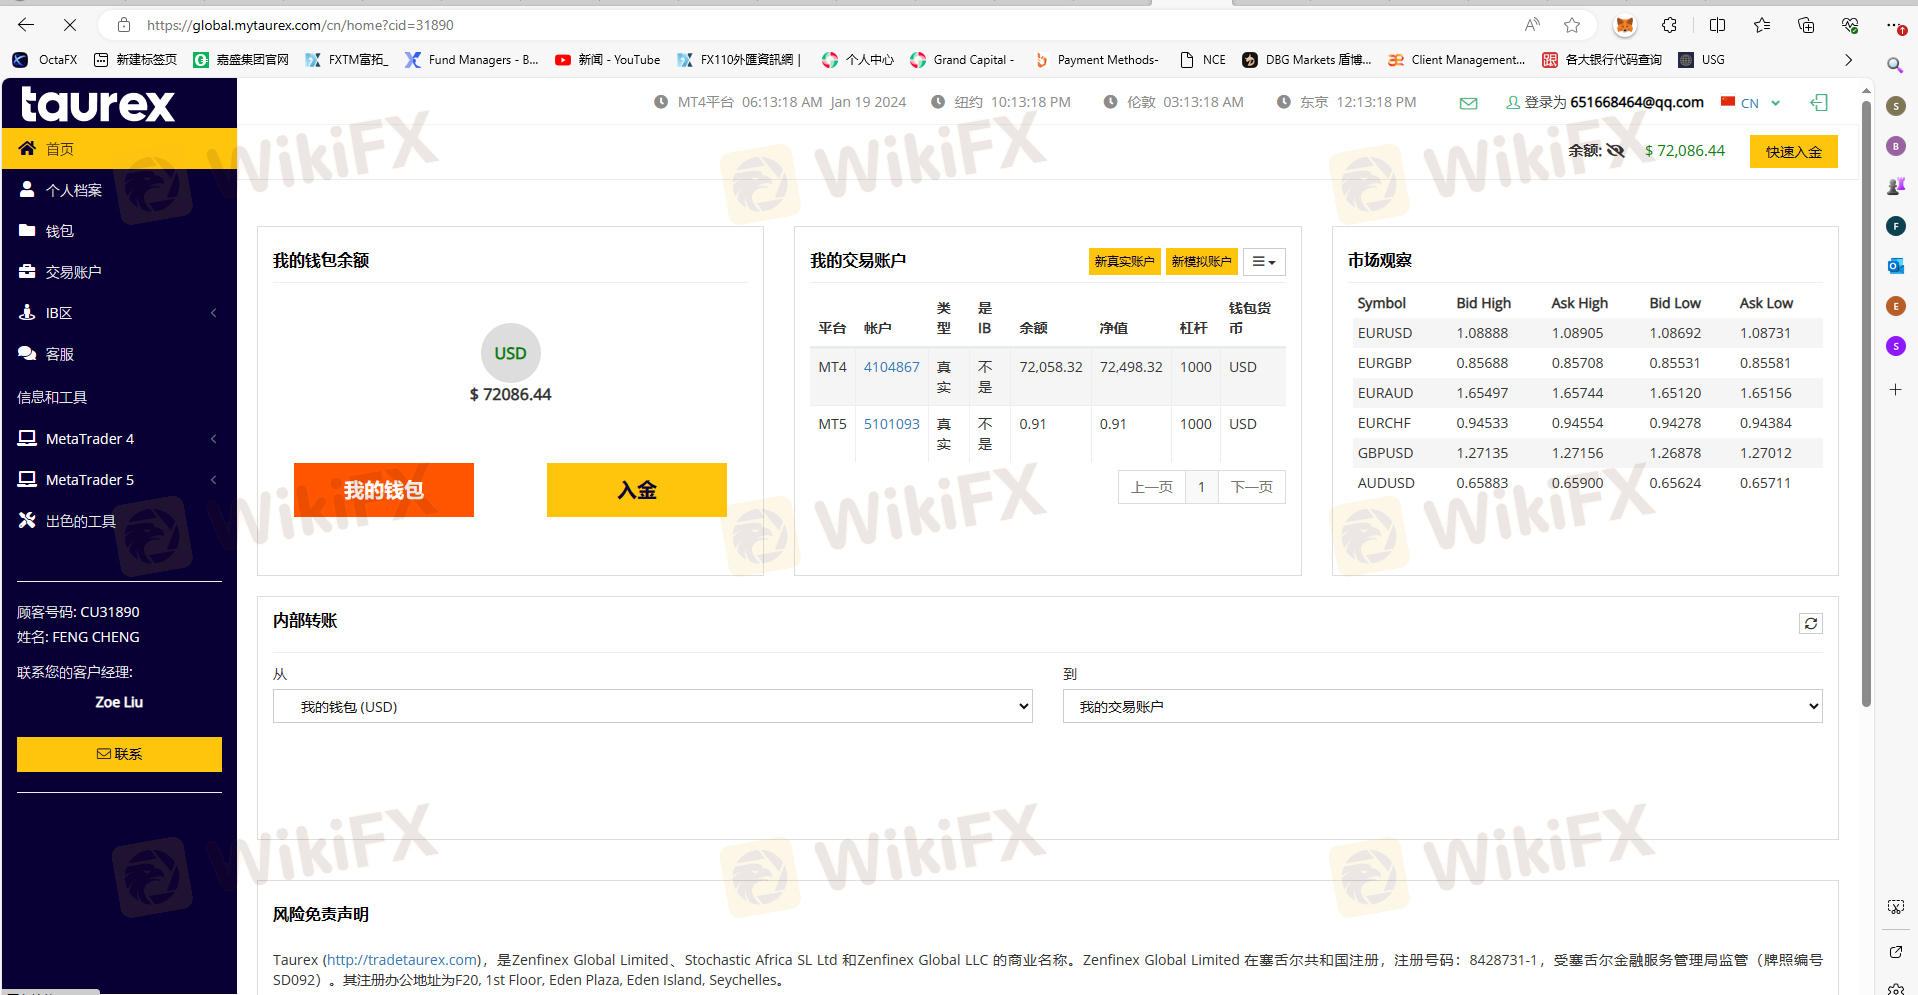Go to next page 下一页

pyautogui.click(x=1251, y=487)
